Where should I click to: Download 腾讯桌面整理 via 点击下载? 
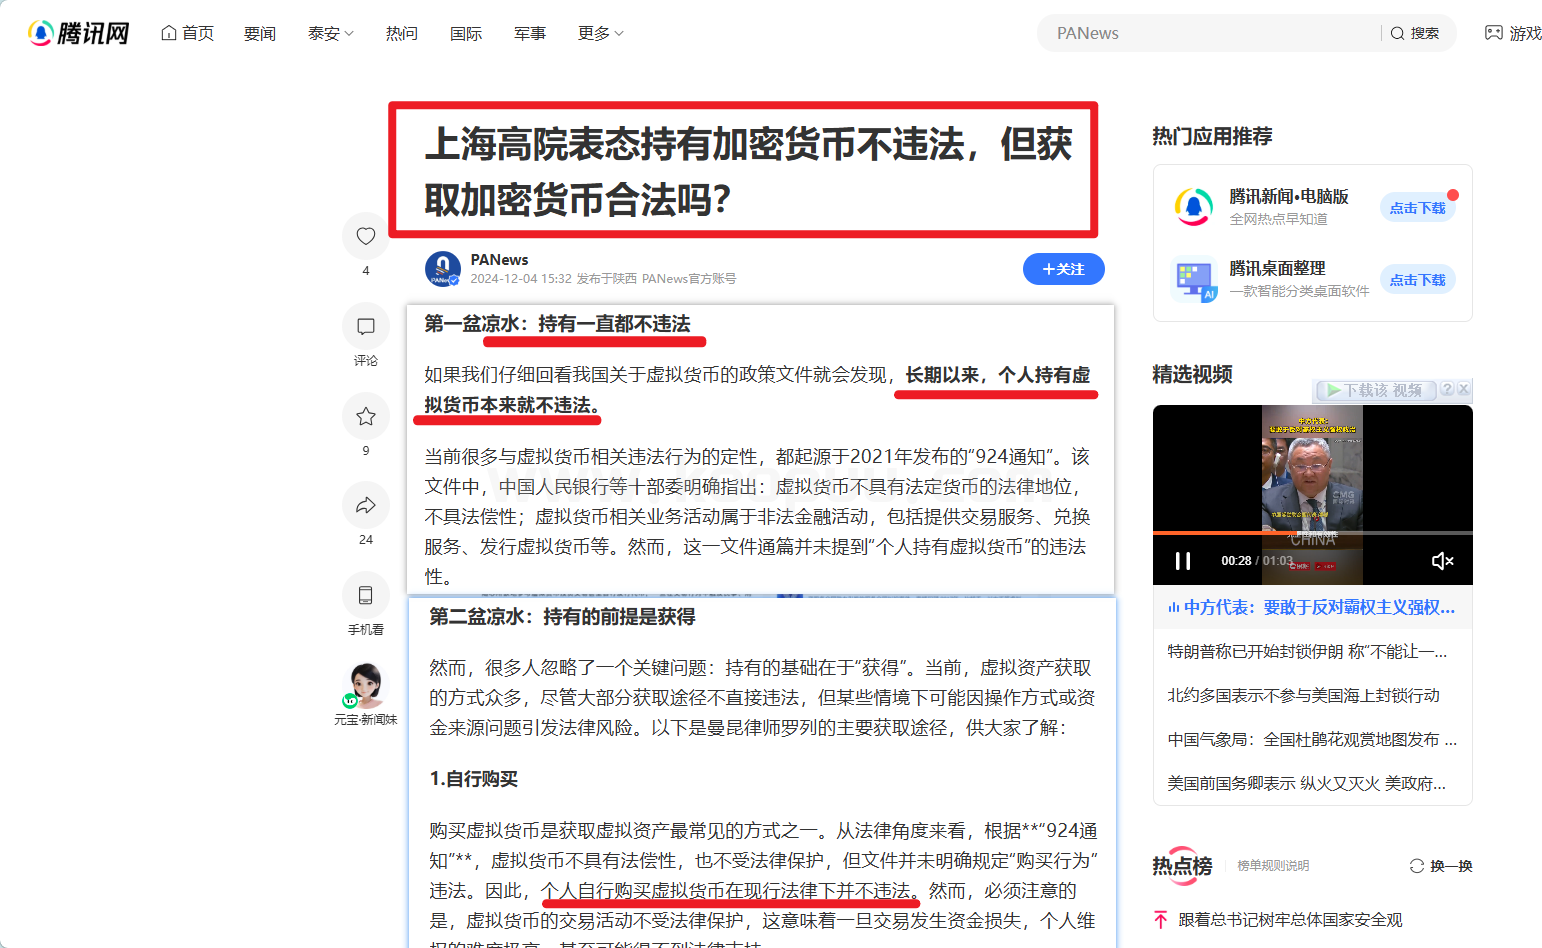click(1417, 280)
